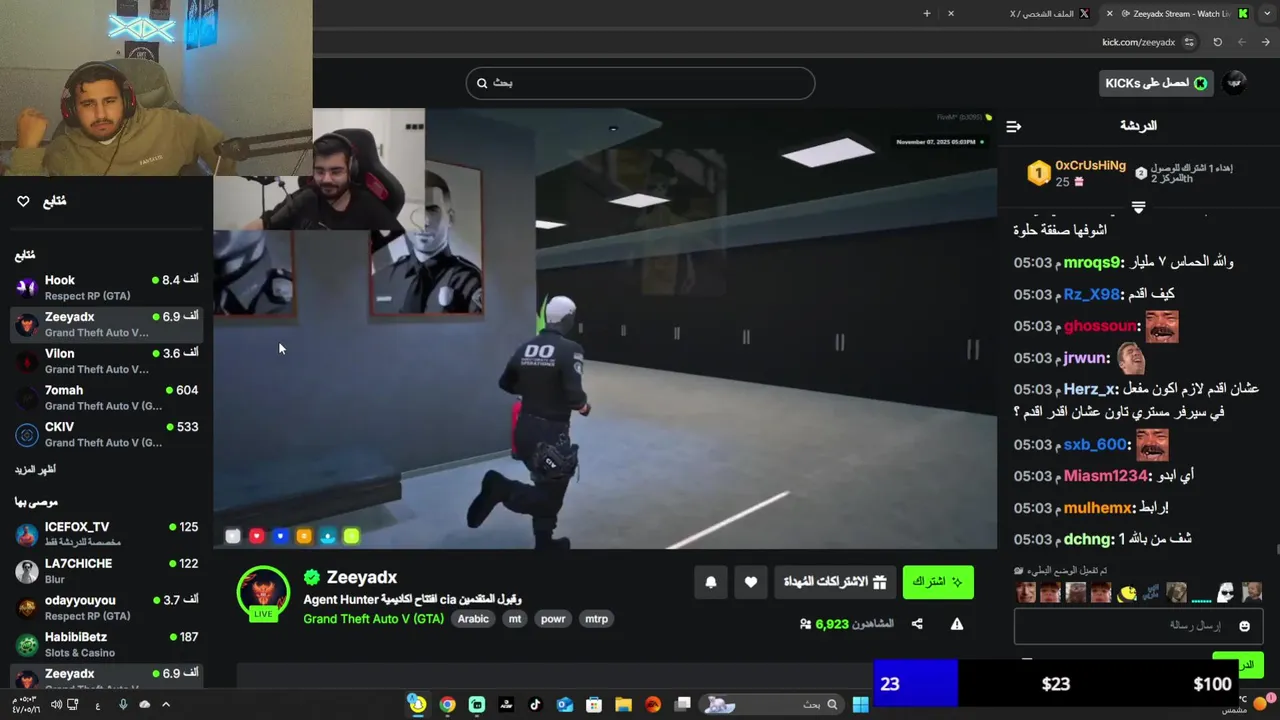Viewport: 1280px width, 720px height.
Task: Open TikTok from the taskbar
Action: pyautogui.click(x=535, y=704)
